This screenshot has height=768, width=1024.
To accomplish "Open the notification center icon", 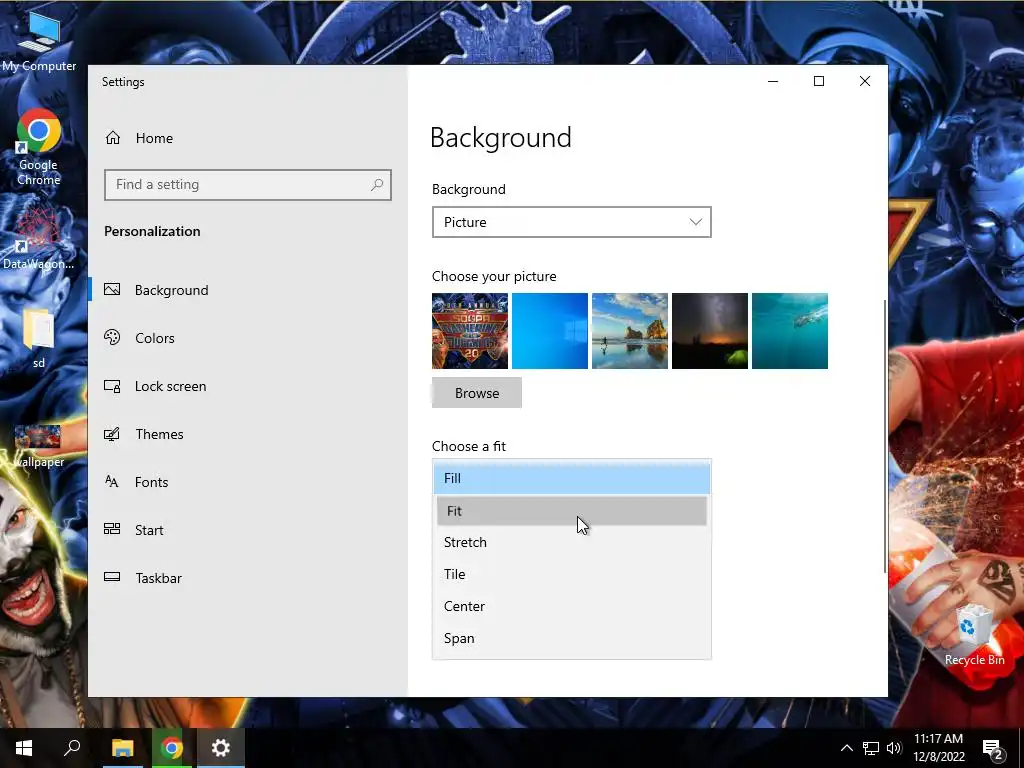I will click(x=993, y=749).
